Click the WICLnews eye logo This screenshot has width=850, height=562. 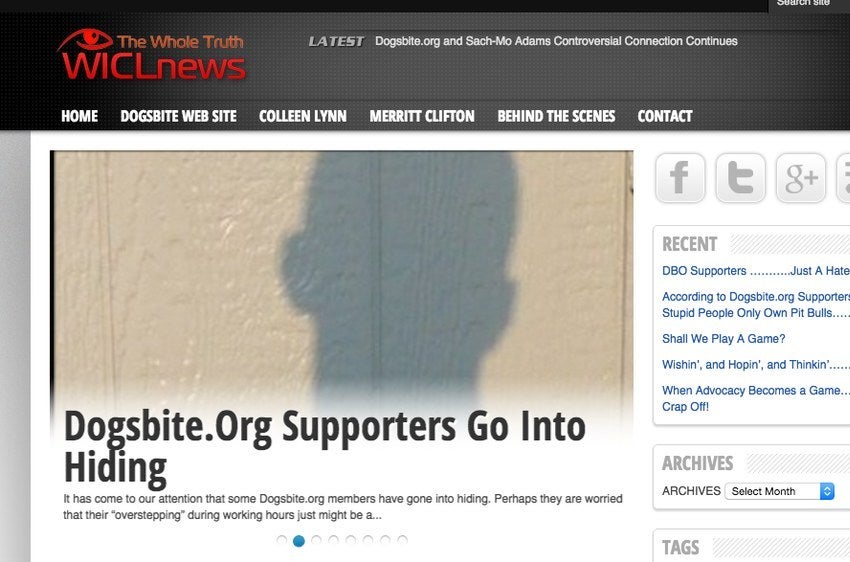coord(152,55)
